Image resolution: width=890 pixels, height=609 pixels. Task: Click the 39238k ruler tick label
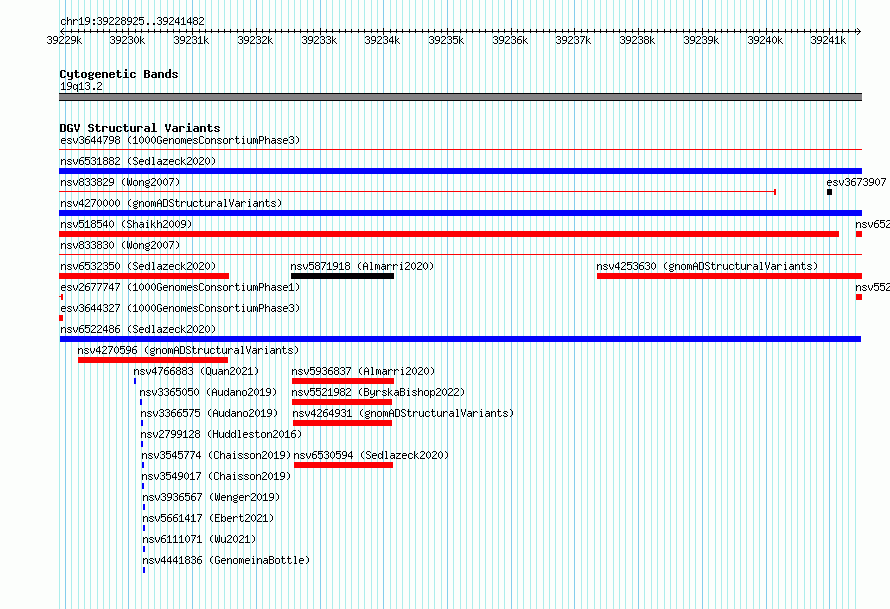point(637,41)
